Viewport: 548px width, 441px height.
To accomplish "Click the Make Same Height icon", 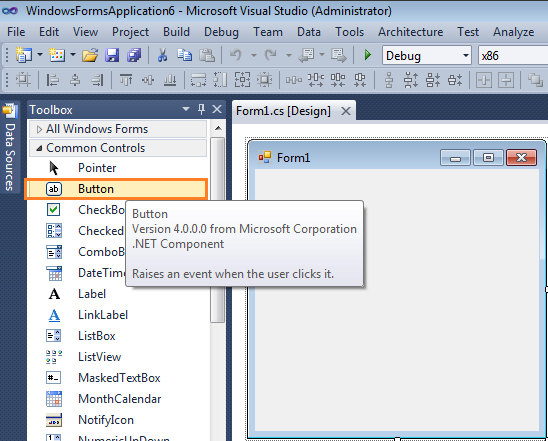I will [x=221, y=80].
